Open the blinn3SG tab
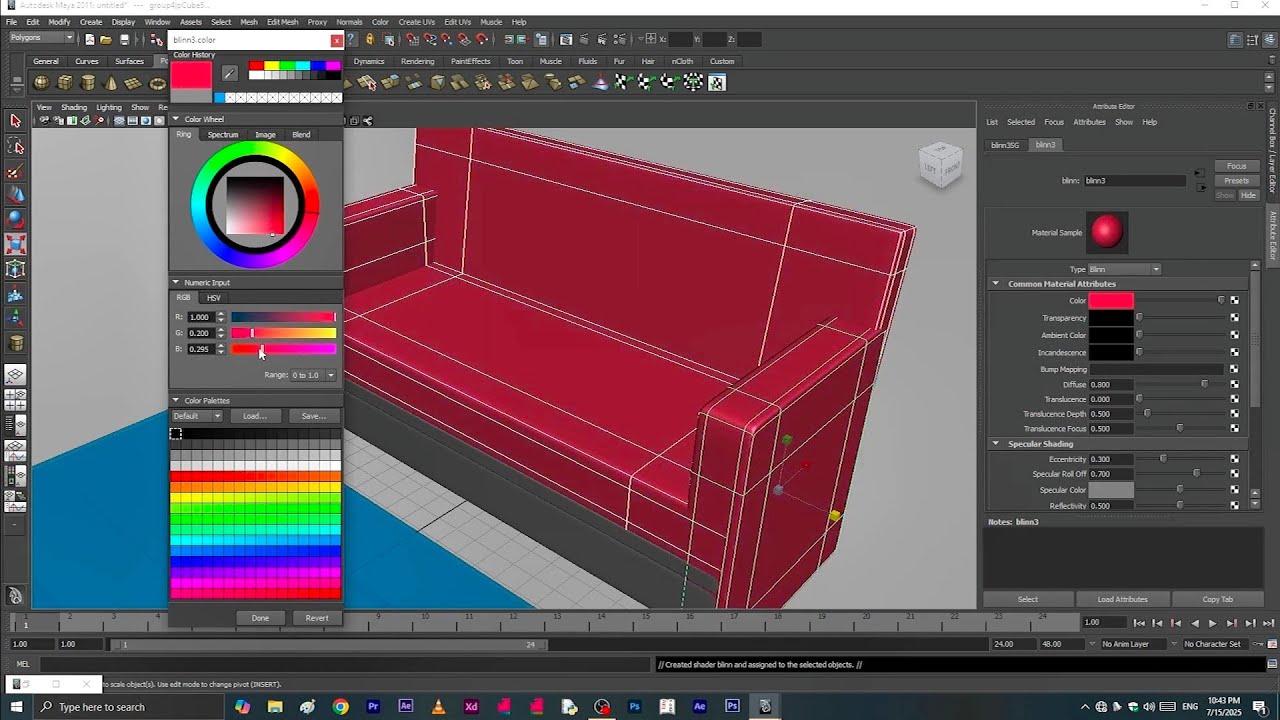 1005,145
